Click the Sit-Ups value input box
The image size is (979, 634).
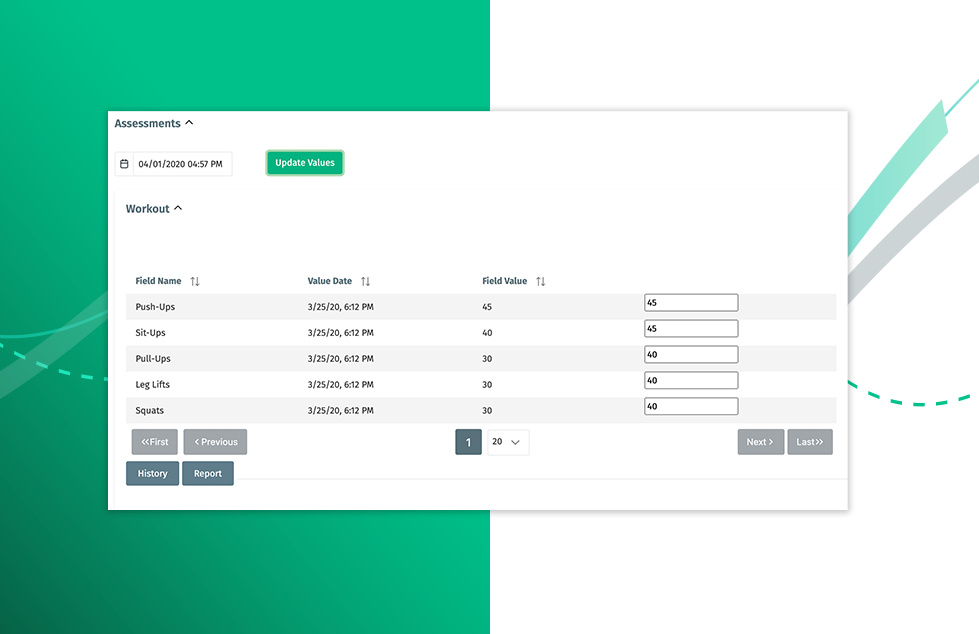pos(691,329)
